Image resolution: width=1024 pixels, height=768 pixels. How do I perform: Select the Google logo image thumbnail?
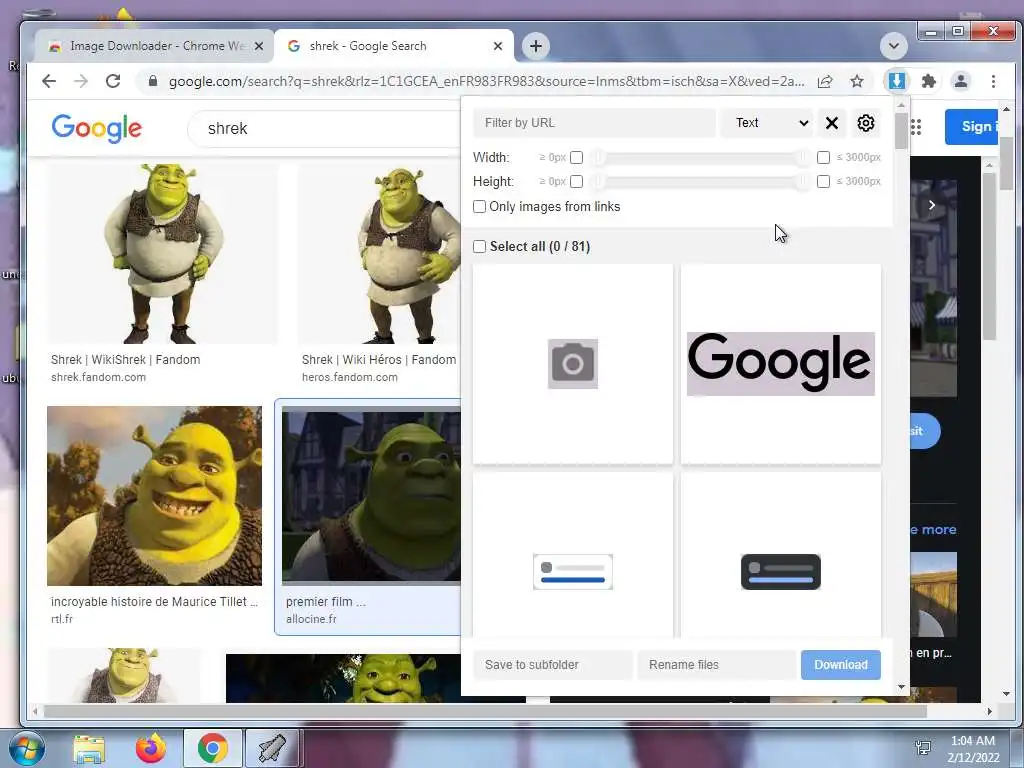coord(780,364)
